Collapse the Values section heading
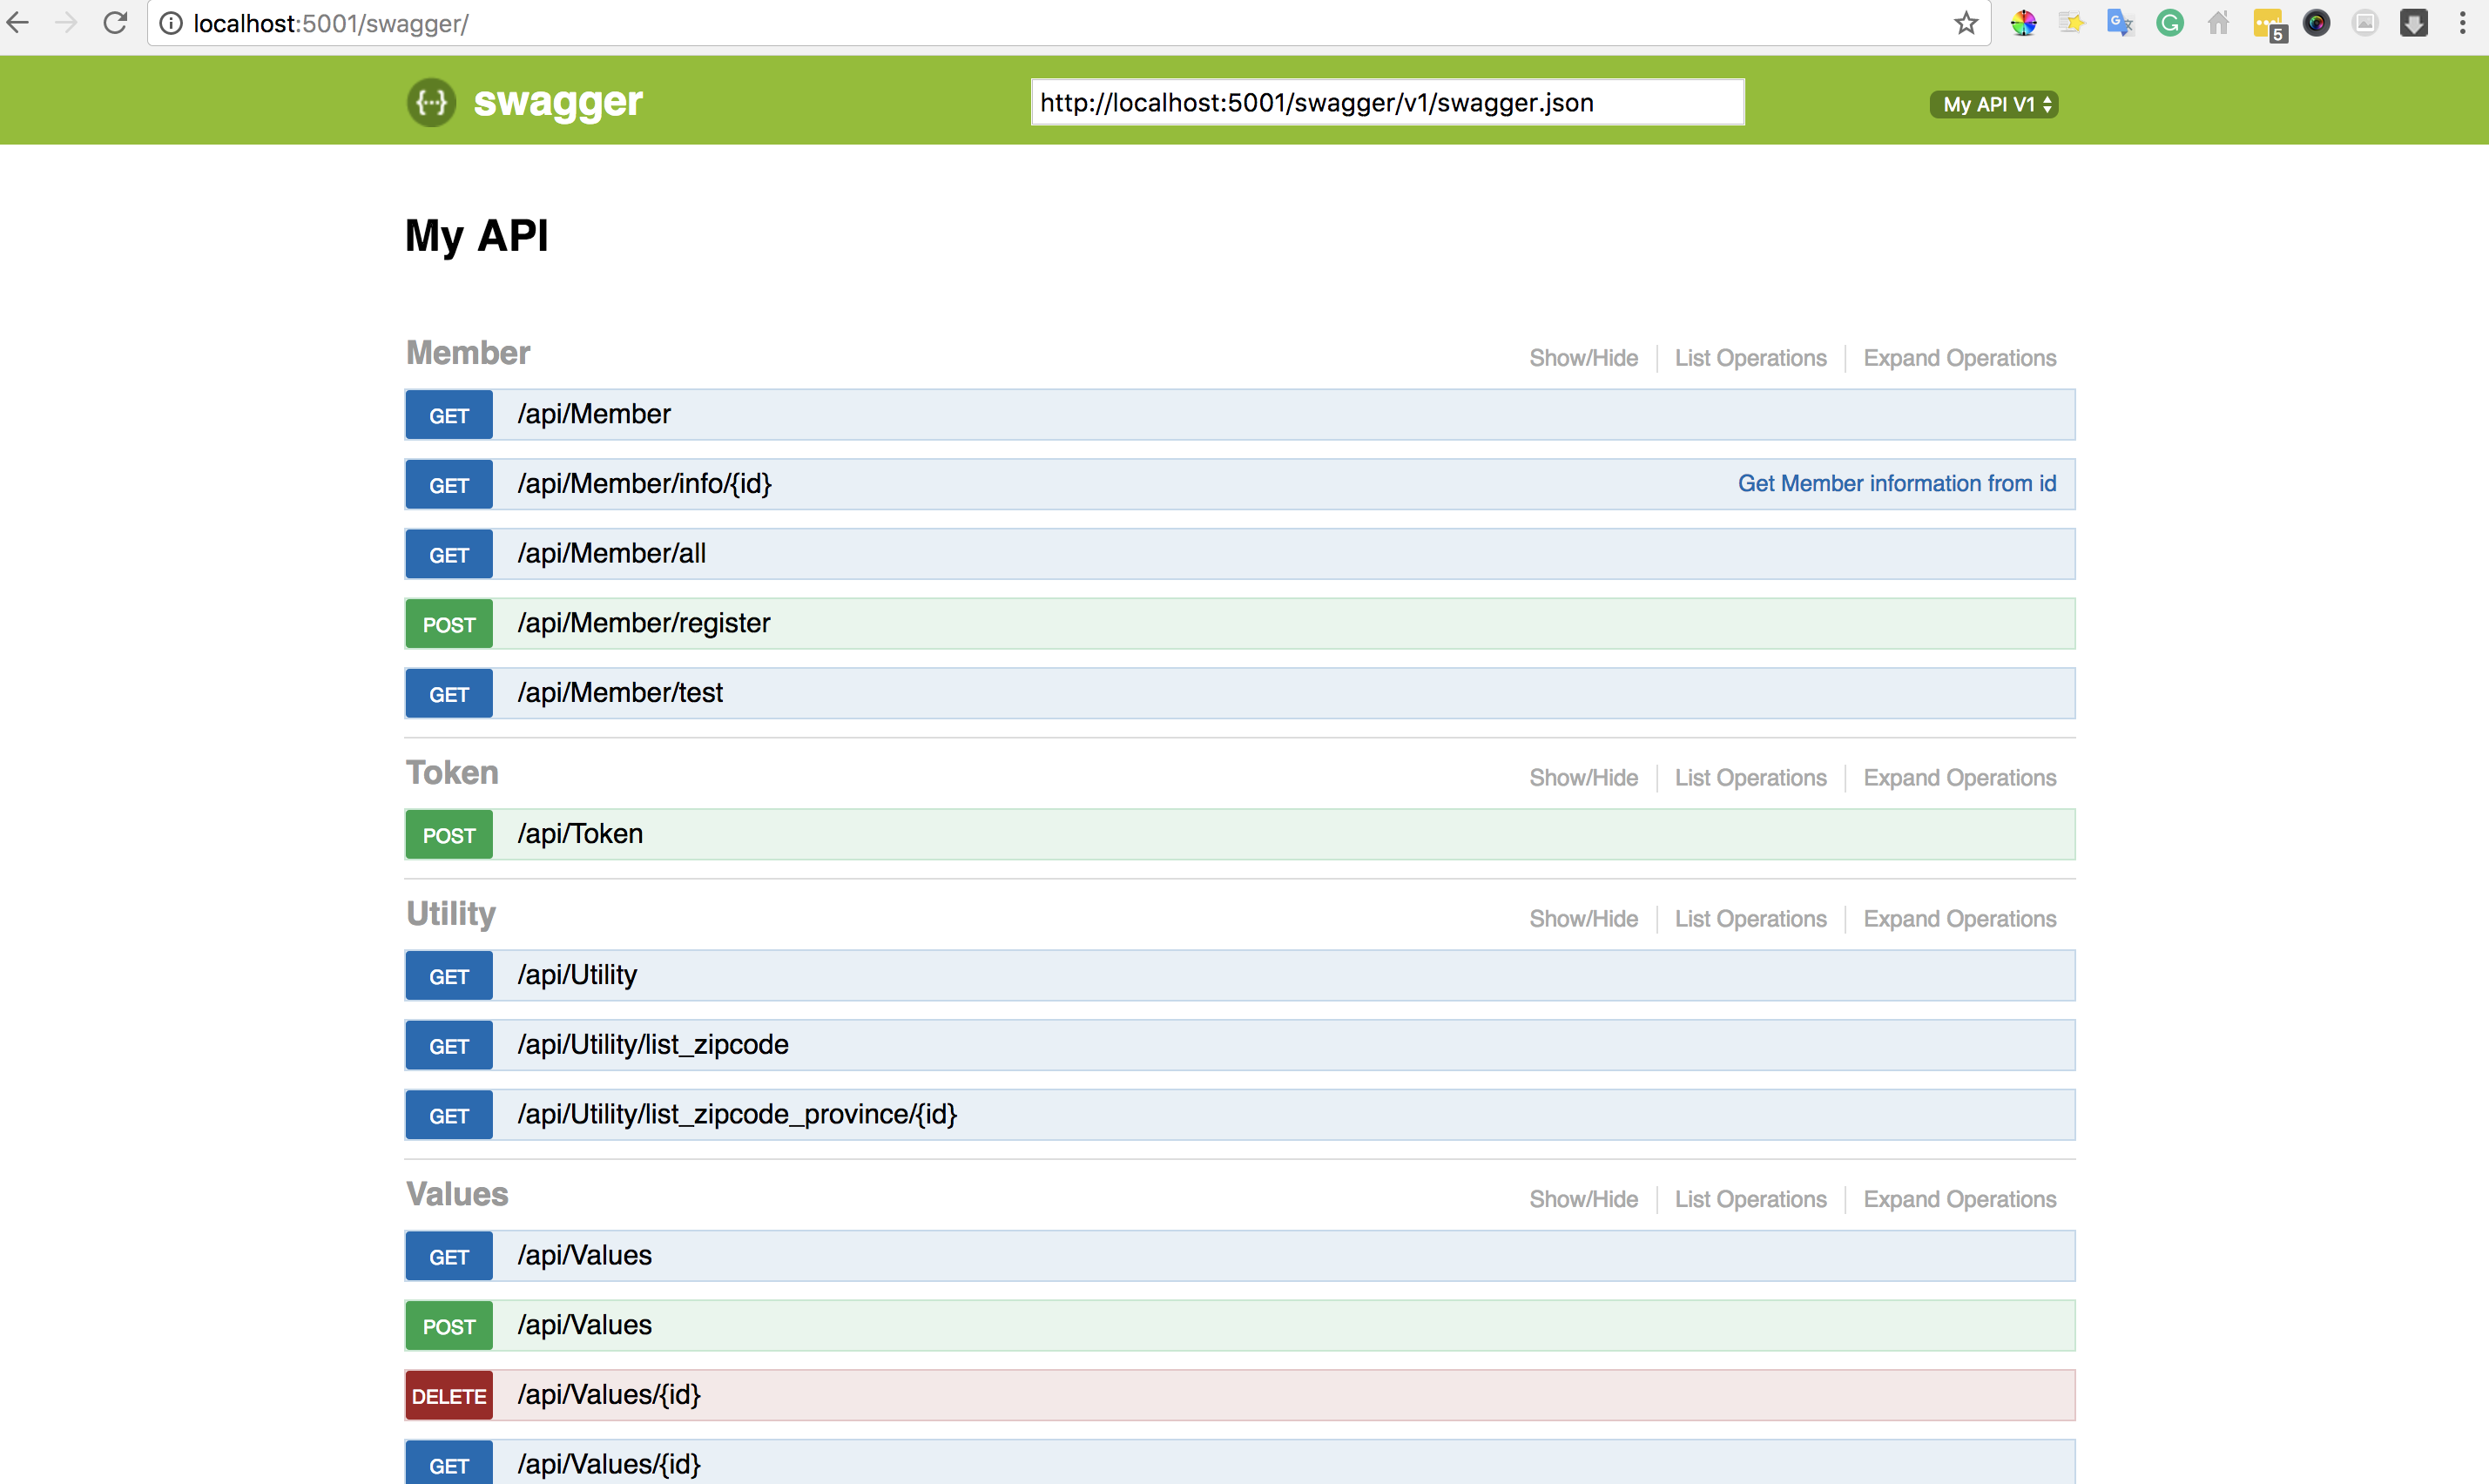The width and height of the screenshot is (2489, 1484). pyautogui.click(x=457, y=1194)
